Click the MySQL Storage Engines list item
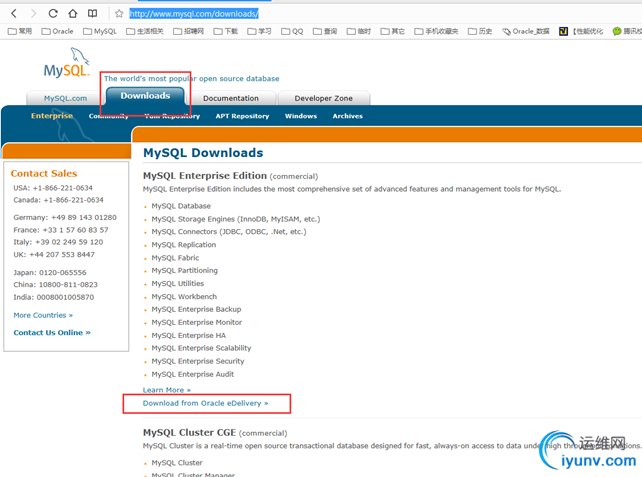This screenshot has width=642, height=477. pos(236,219)
